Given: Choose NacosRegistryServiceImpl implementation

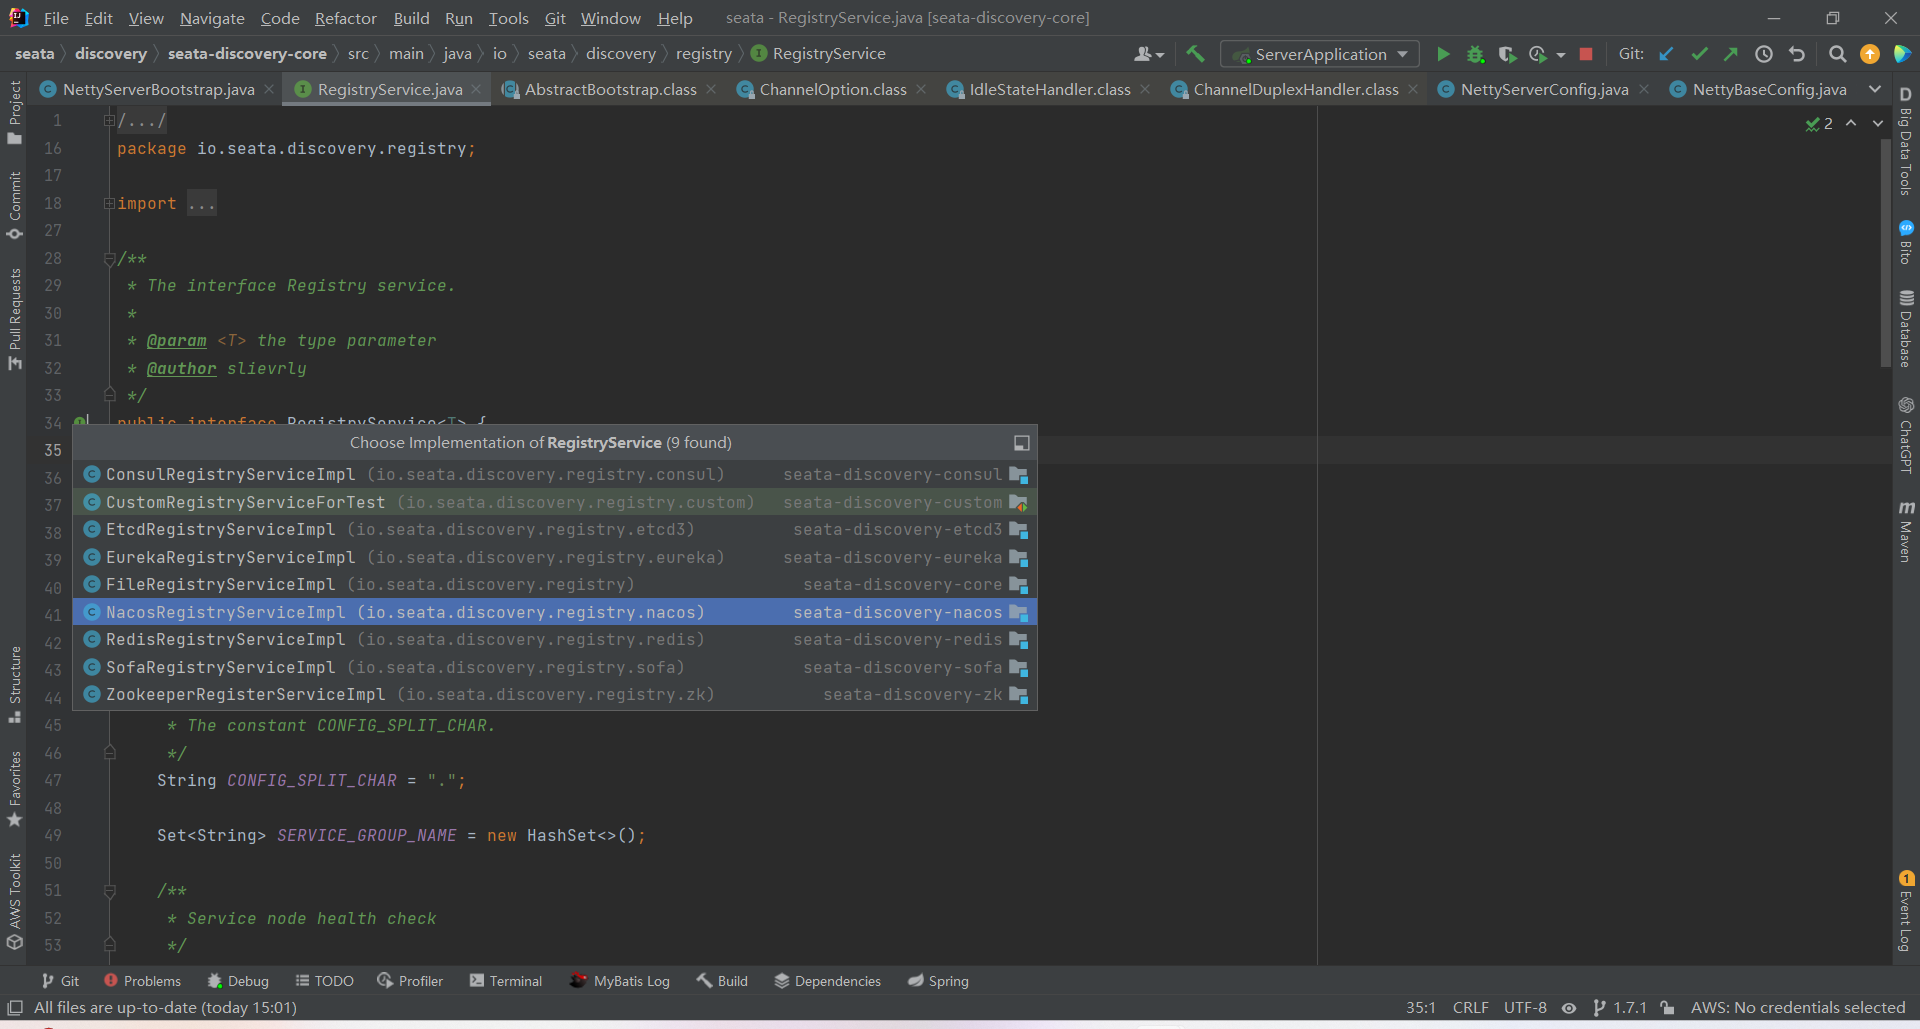Looking at the screenshot, I should pos(555,612).
